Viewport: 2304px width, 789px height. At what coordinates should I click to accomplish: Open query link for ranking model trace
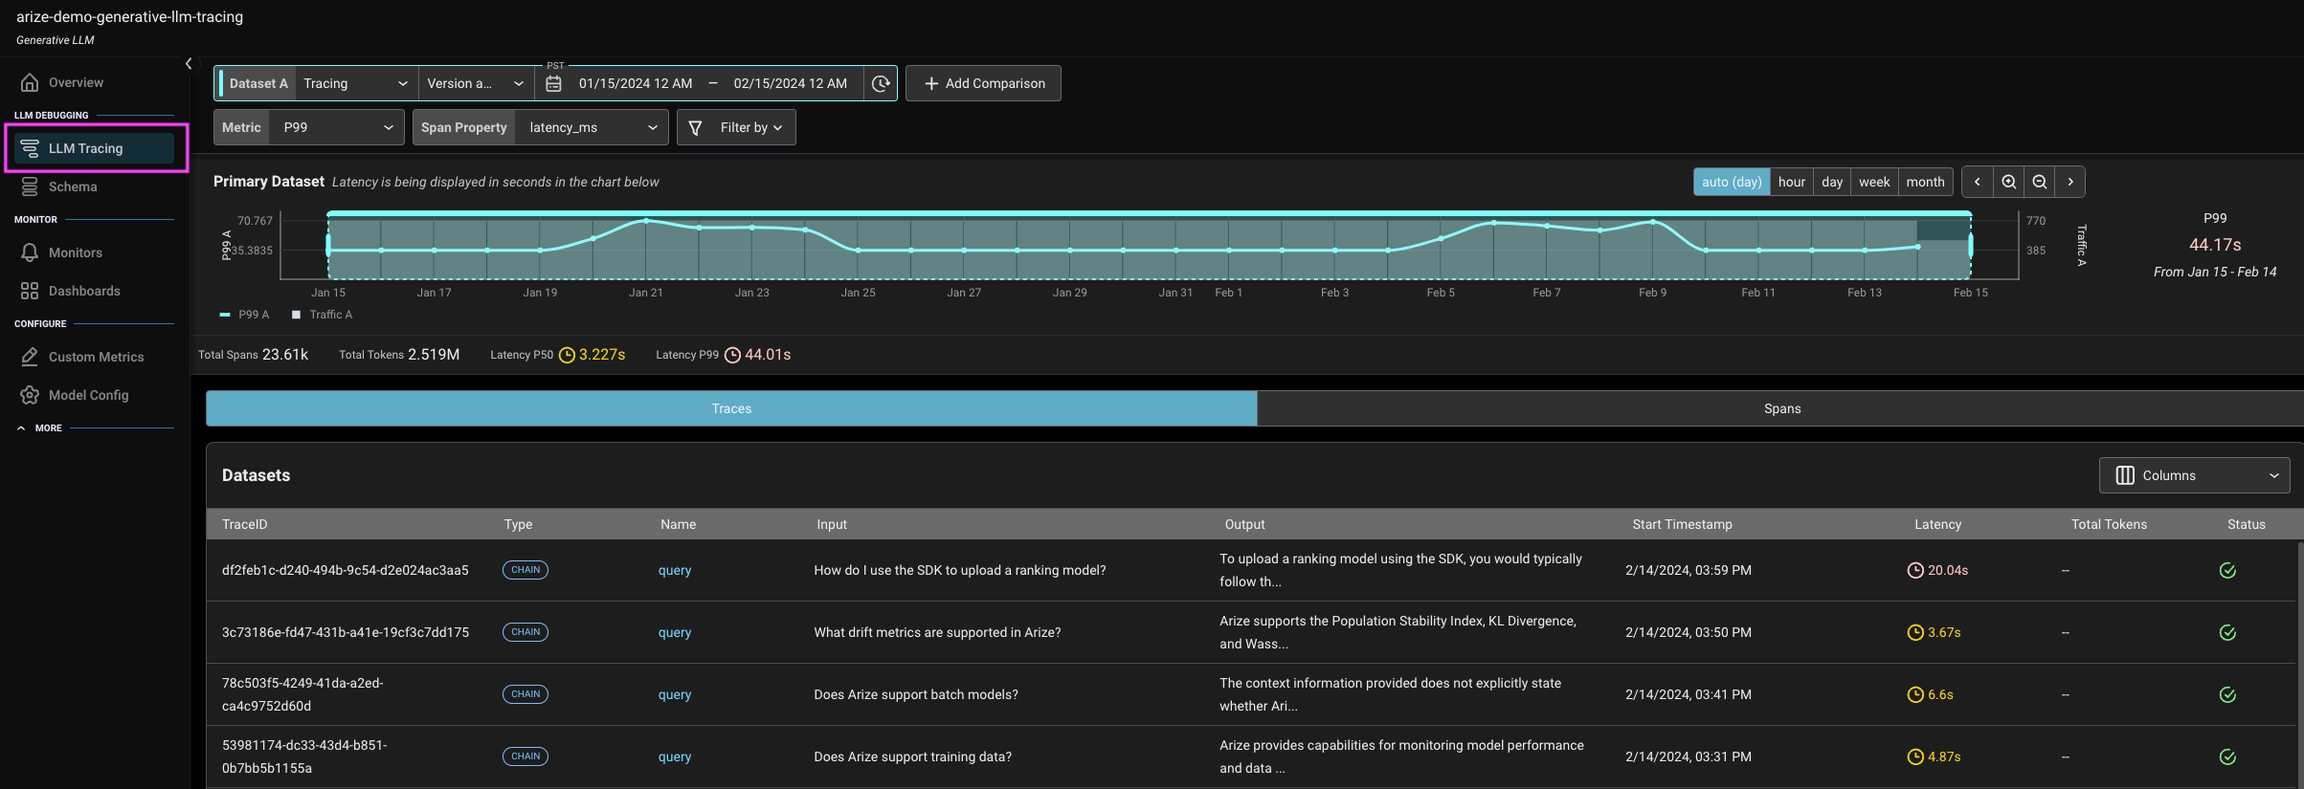pyautogui.click(x=674, y=570)
